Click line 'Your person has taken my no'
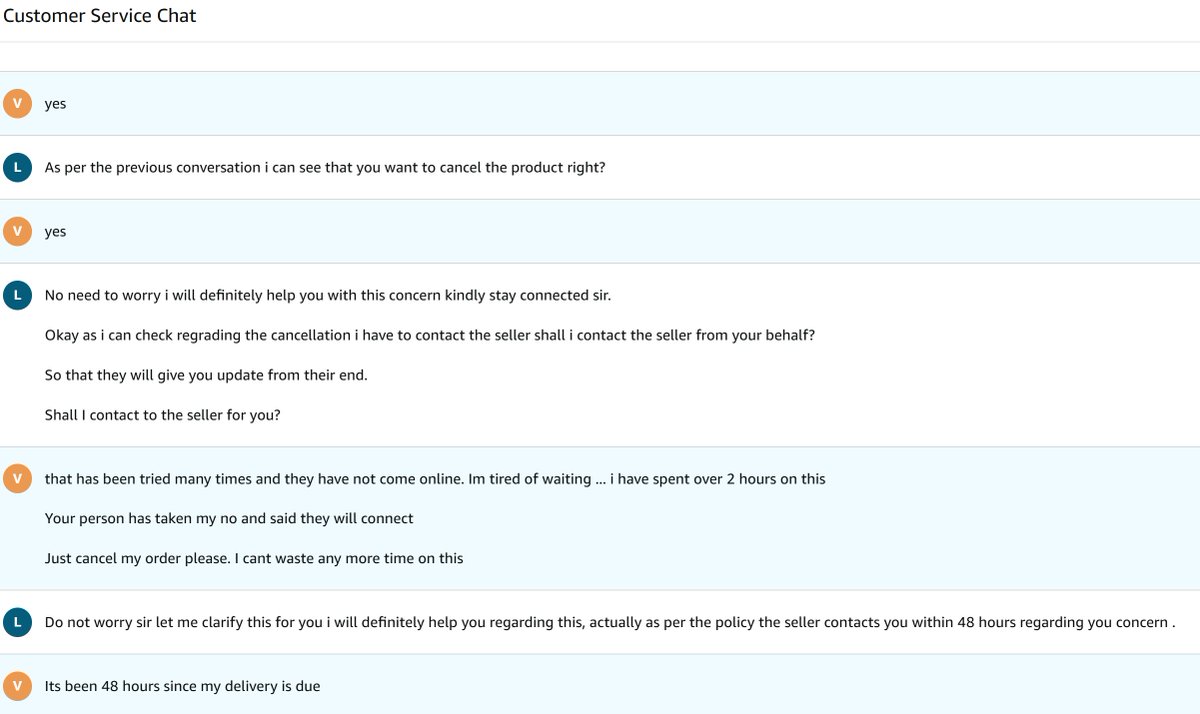This screenshot has width=1200, height=714. point(229,519)
